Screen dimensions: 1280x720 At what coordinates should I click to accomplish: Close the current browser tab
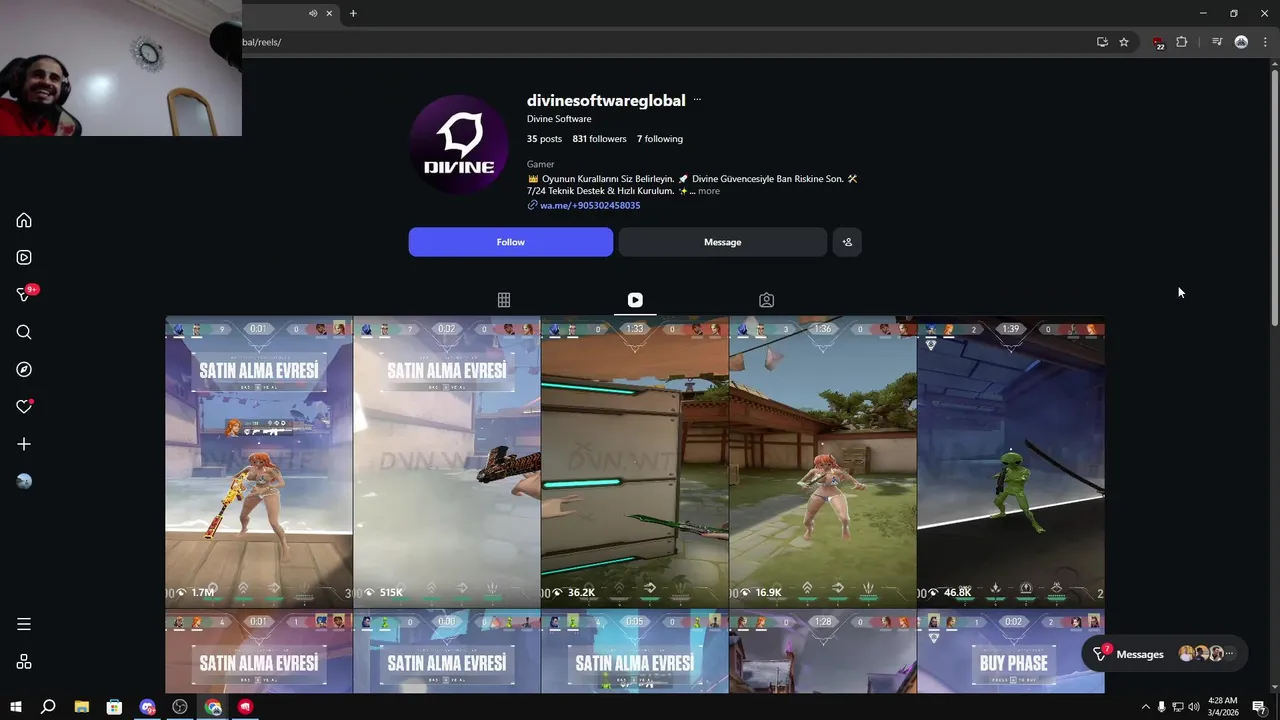(329, 13)
